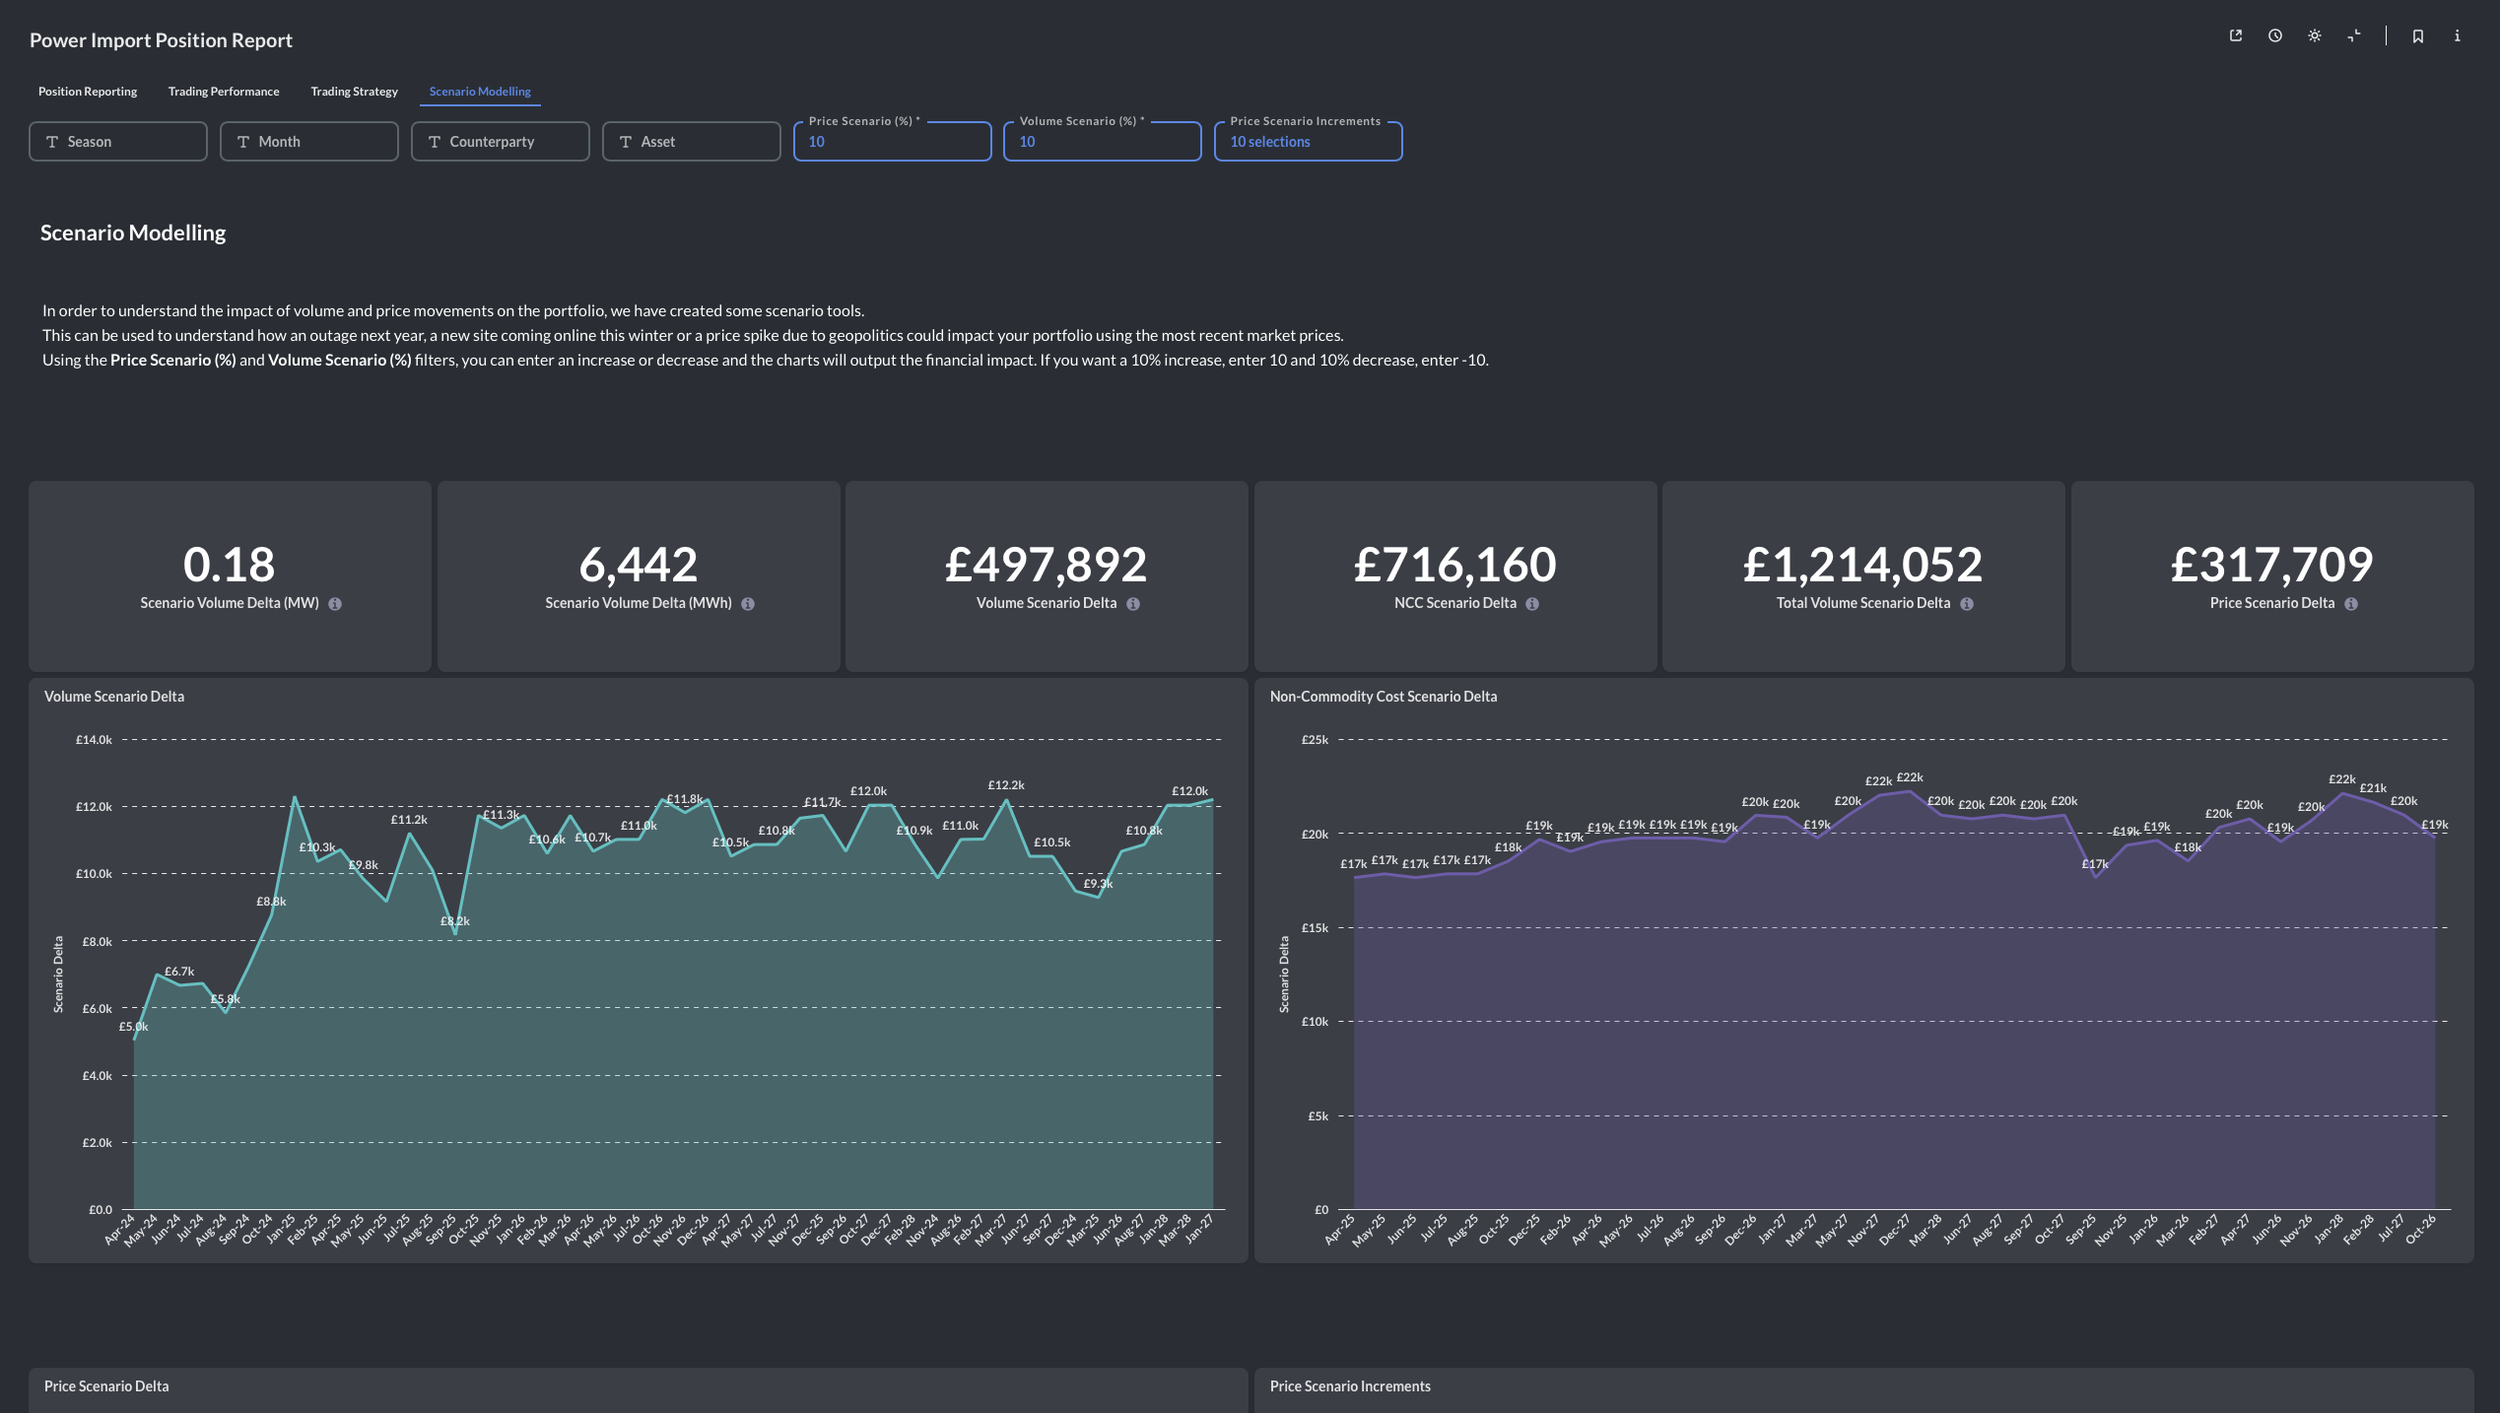Click info icon beside NCC Scenario Delta
Viewport: 2500px width, 1413px height.
pyautogui.click(x=1532, y=604)
